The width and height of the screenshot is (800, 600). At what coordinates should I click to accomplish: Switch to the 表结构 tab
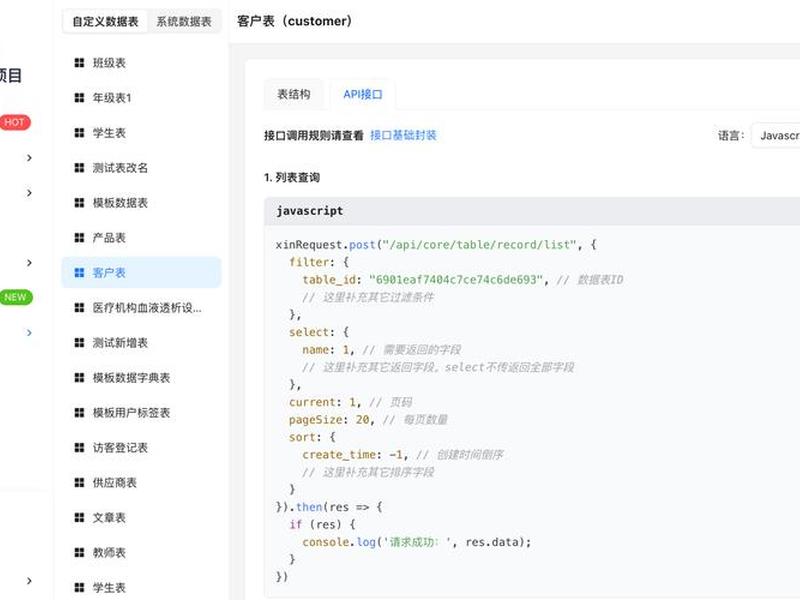(293, 94)
